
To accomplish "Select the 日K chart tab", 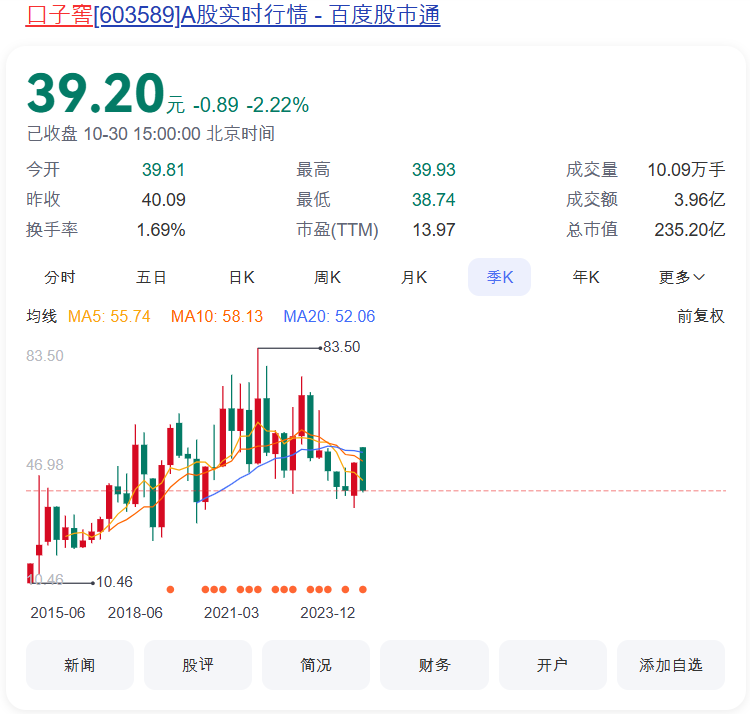I will point(242,277).
